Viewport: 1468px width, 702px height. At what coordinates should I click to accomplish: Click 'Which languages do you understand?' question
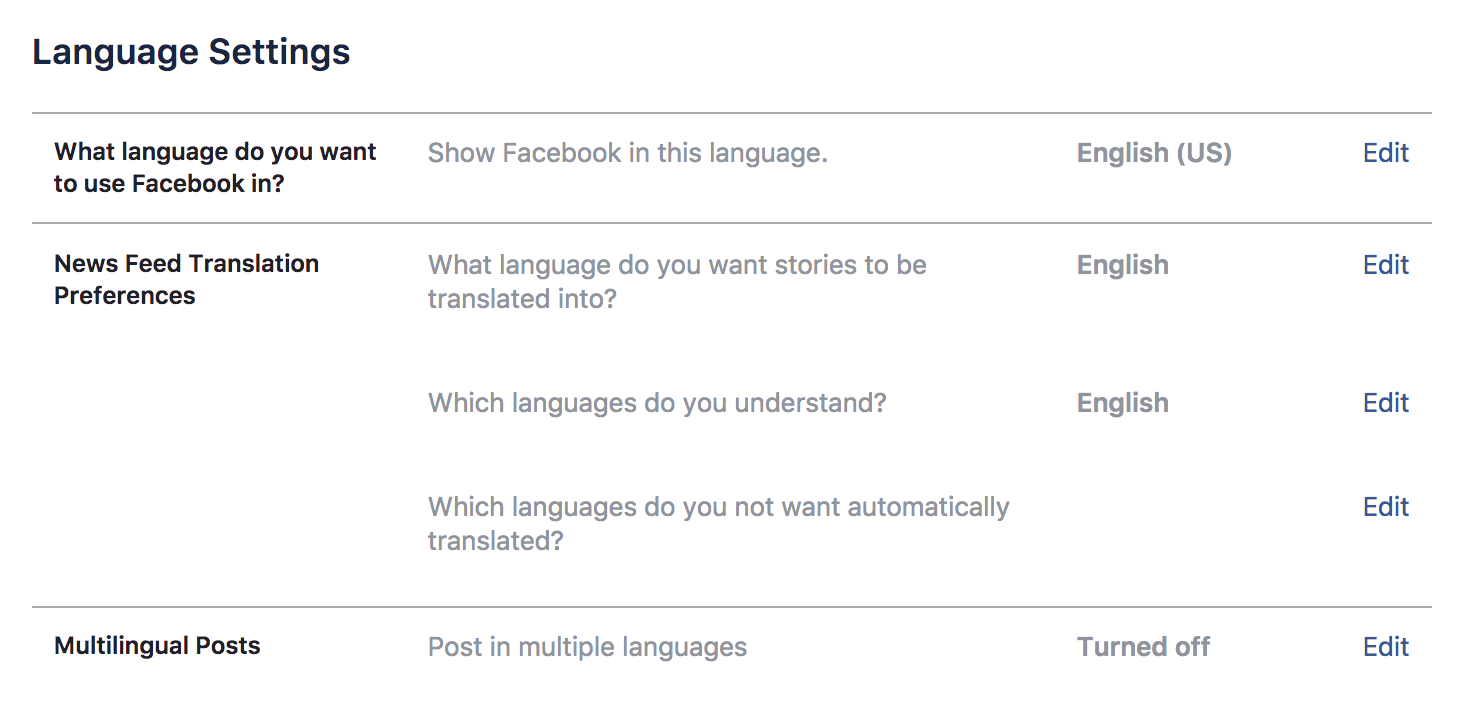tap(657, 402)
